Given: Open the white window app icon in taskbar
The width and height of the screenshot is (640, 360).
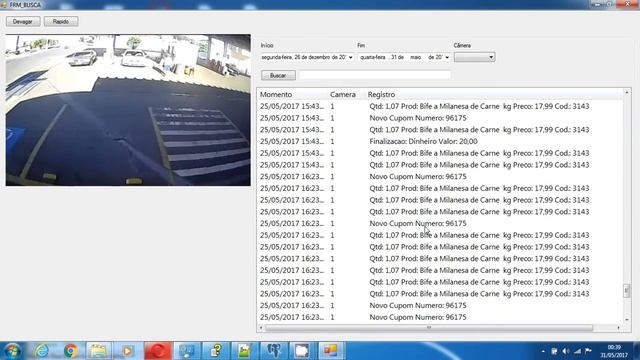Looking at the screenshot, I should point(302,351).
